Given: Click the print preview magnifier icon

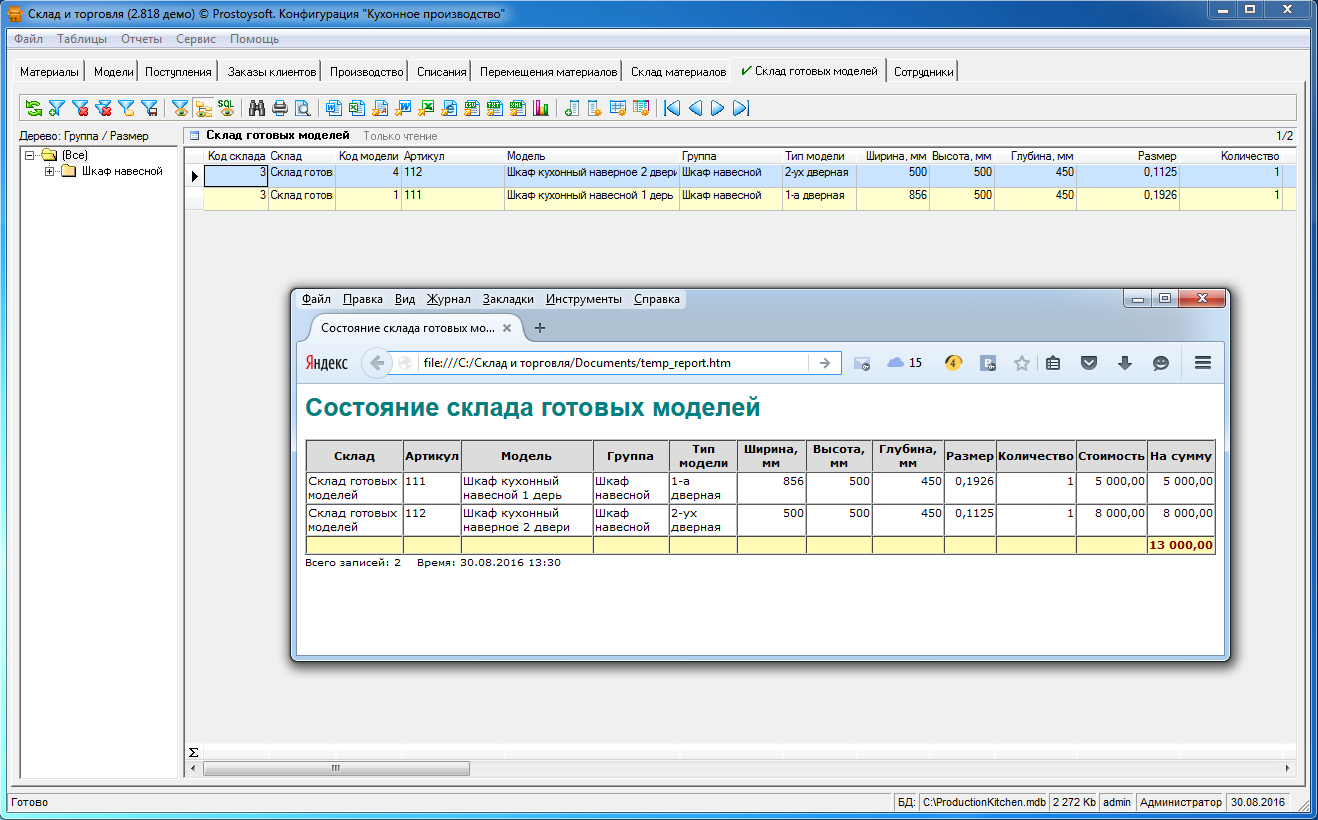Looking at the screenshot, I should click(x=301, y=108).
